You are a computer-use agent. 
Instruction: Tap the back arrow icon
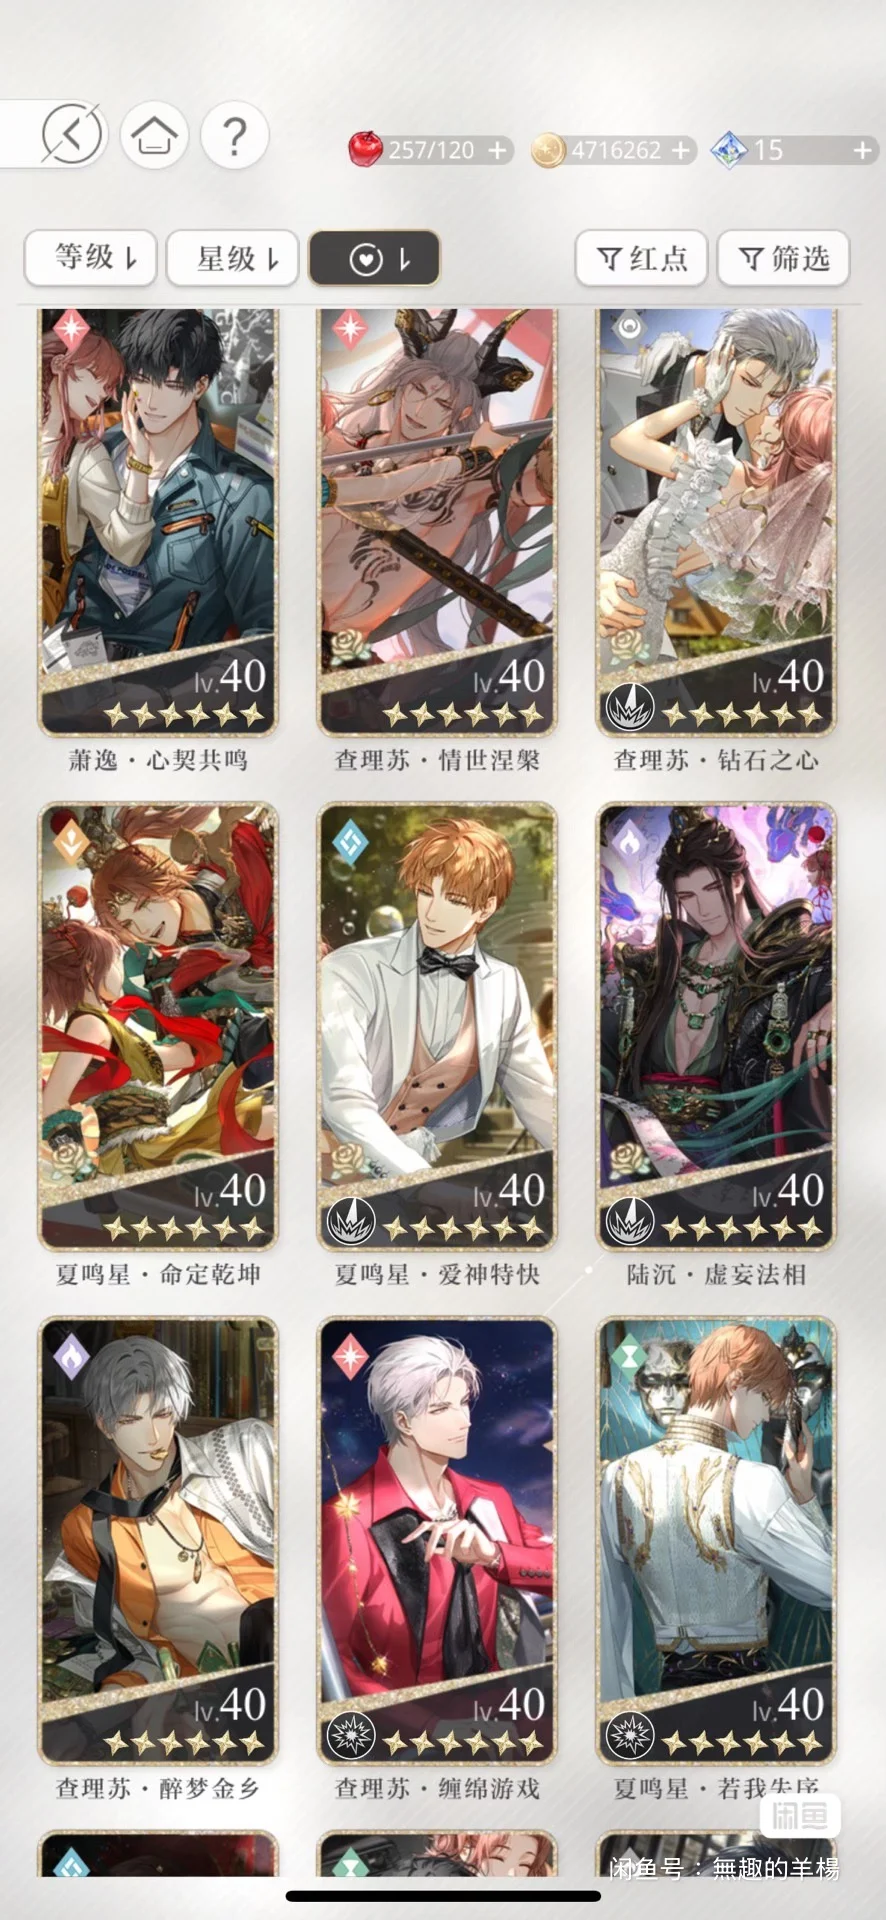click(72, 133)
